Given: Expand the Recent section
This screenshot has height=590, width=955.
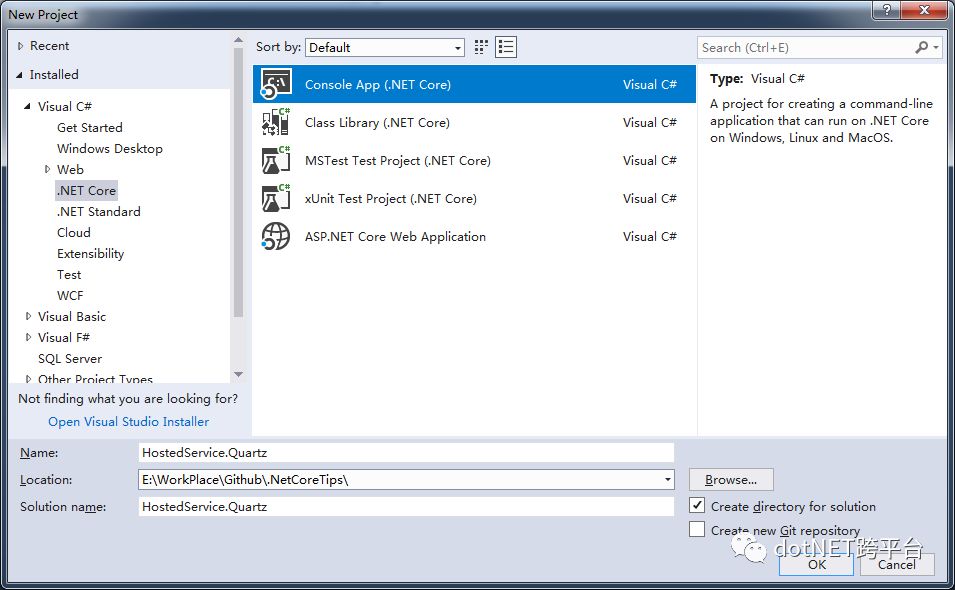Looking at the screenshot, I should click(21, 46).
